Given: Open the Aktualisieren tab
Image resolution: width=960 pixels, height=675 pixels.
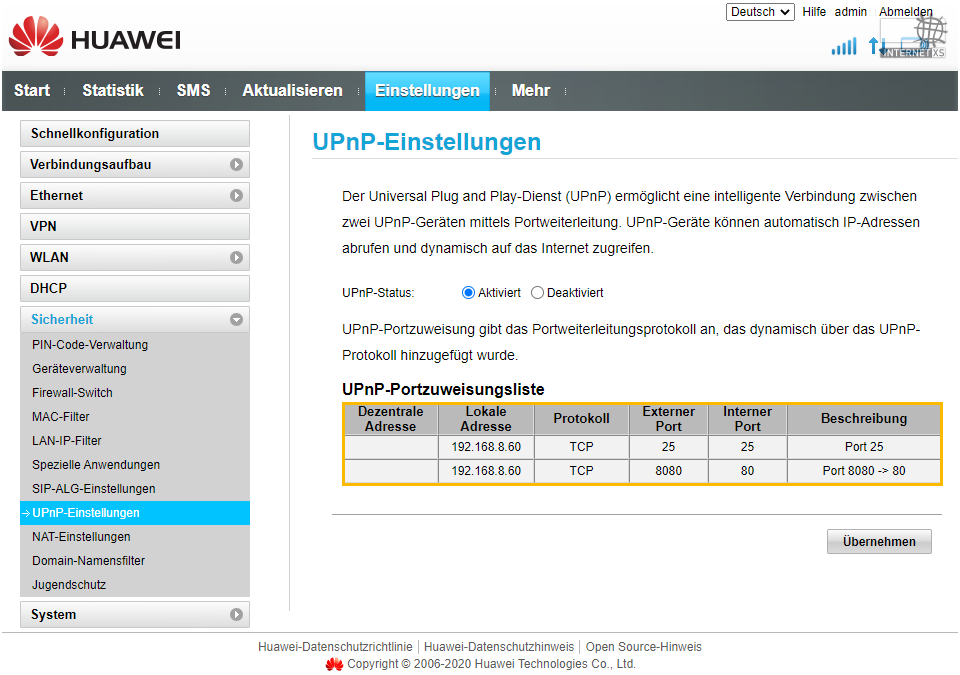Looking at the screenshot, I should click(293, 91).
